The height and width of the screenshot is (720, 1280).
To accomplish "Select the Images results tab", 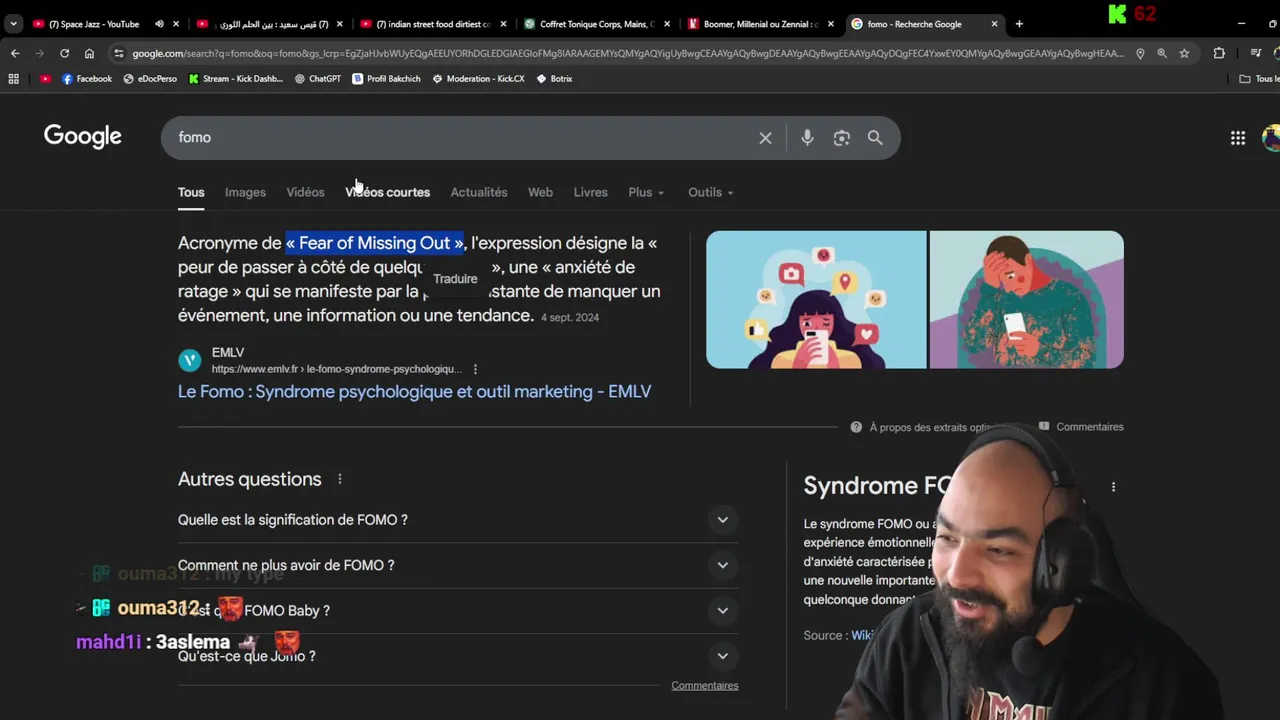I will point(245,192).
